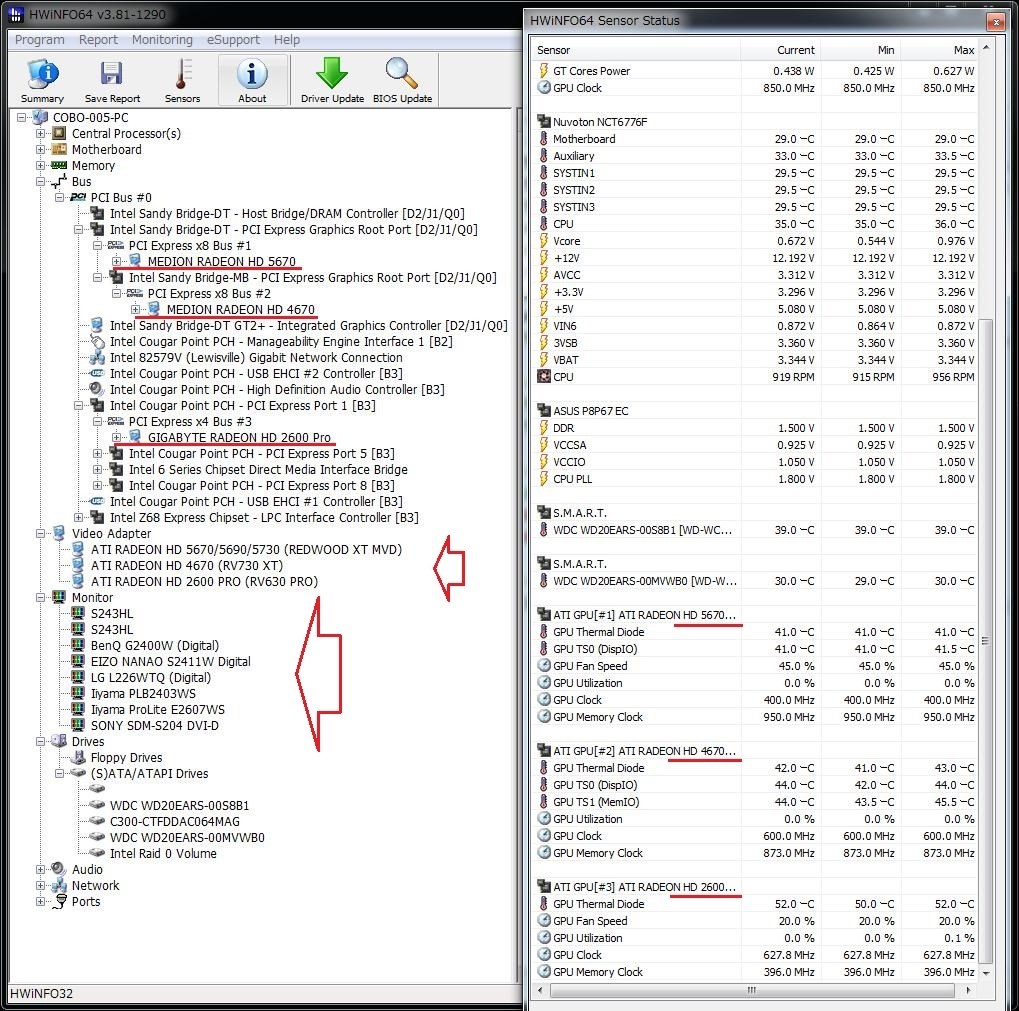Click the Max column header
The height and width of the screenshot is (1011, 1019).
tap(940, 50)
